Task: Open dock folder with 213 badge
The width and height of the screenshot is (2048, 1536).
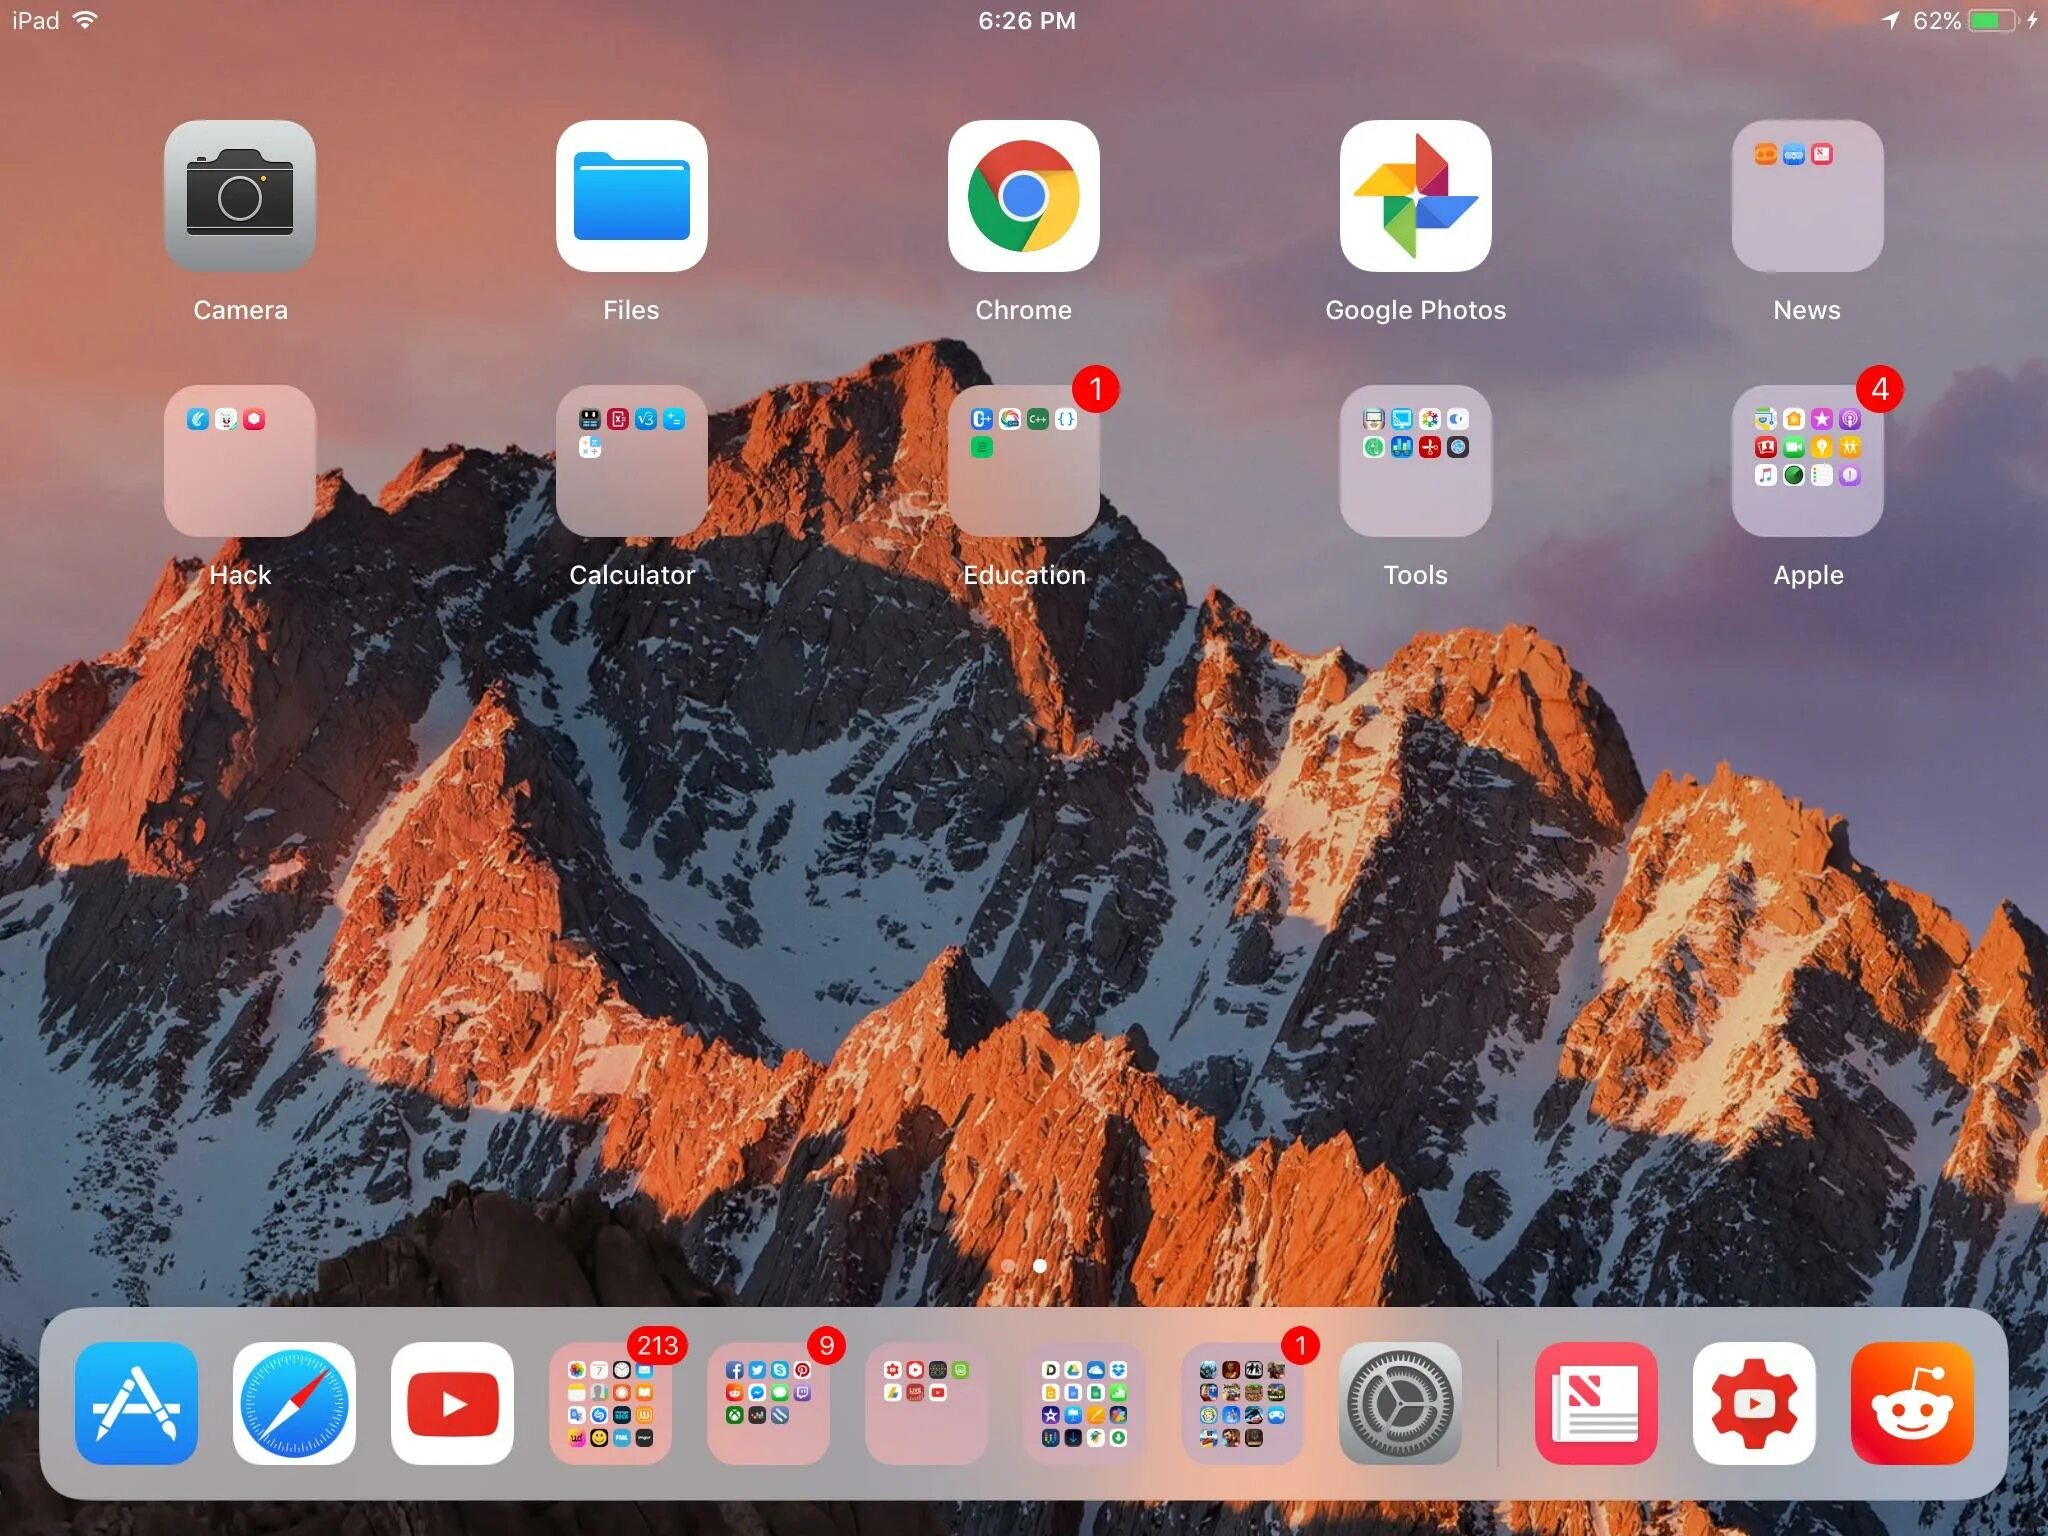Action: [x=610, y=1403]
